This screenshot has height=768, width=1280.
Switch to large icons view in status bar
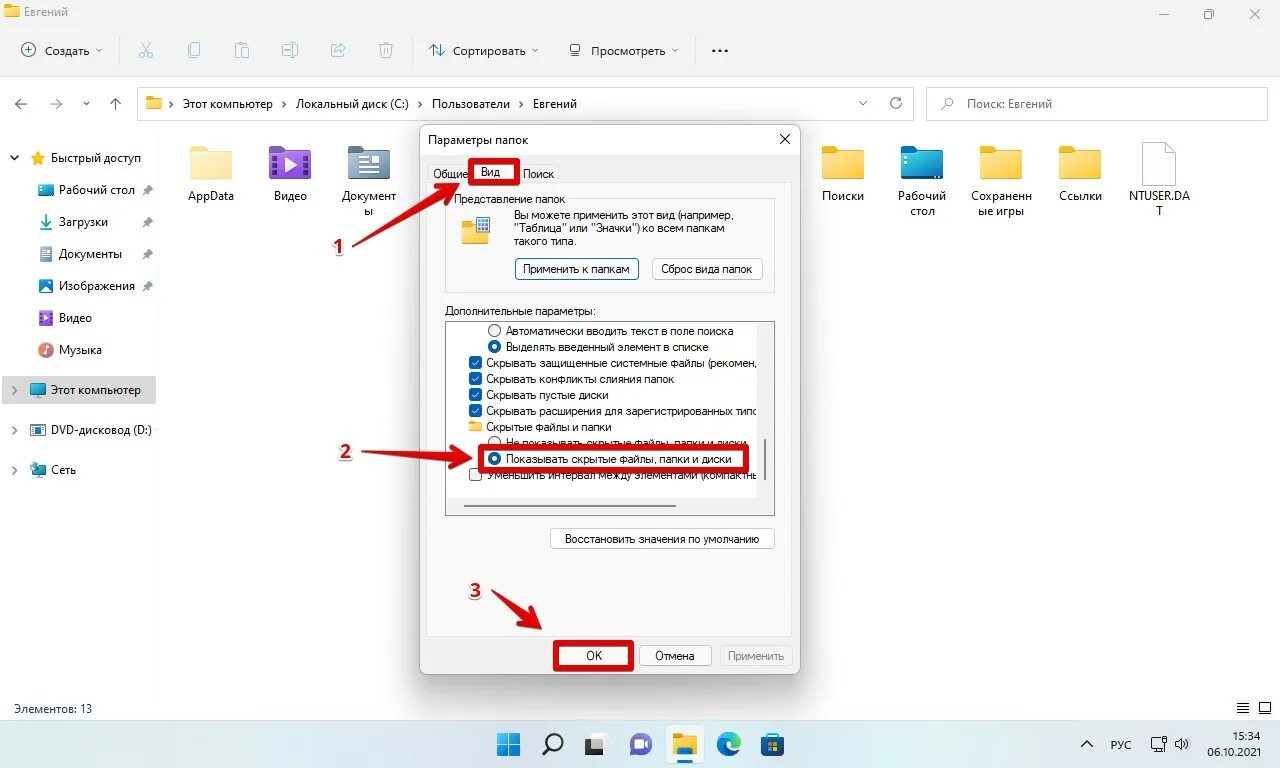pyautogui.click(x=1263, y=708)
